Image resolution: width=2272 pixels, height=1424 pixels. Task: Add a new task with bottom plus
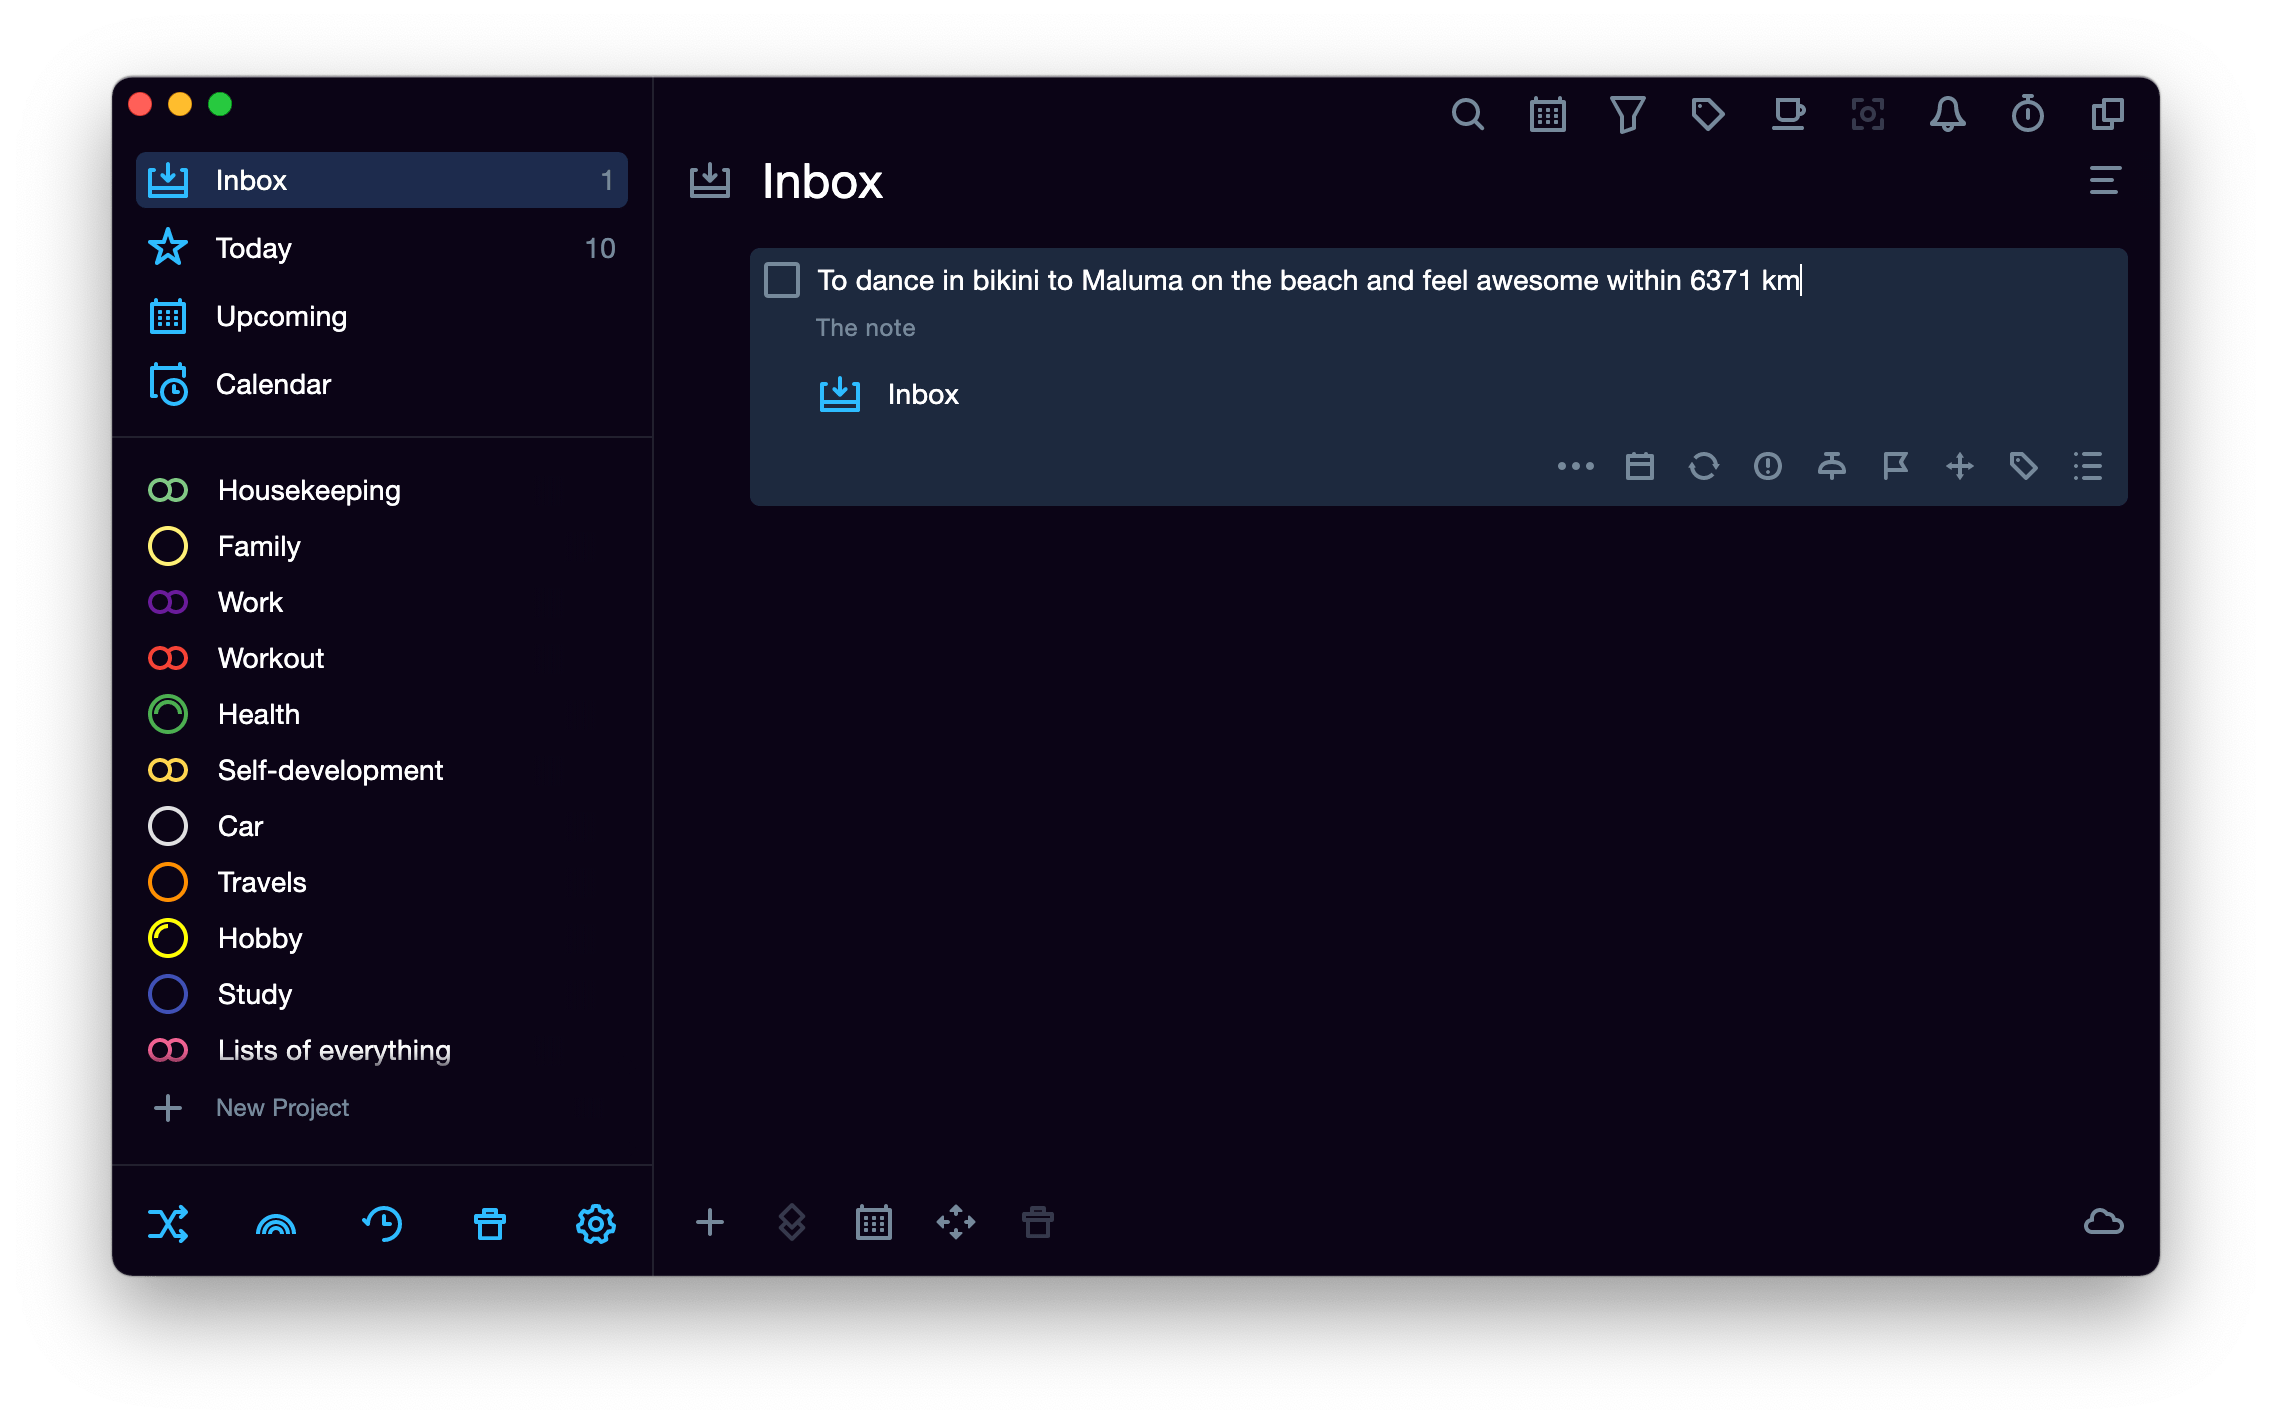click(x=710, y=1222)
